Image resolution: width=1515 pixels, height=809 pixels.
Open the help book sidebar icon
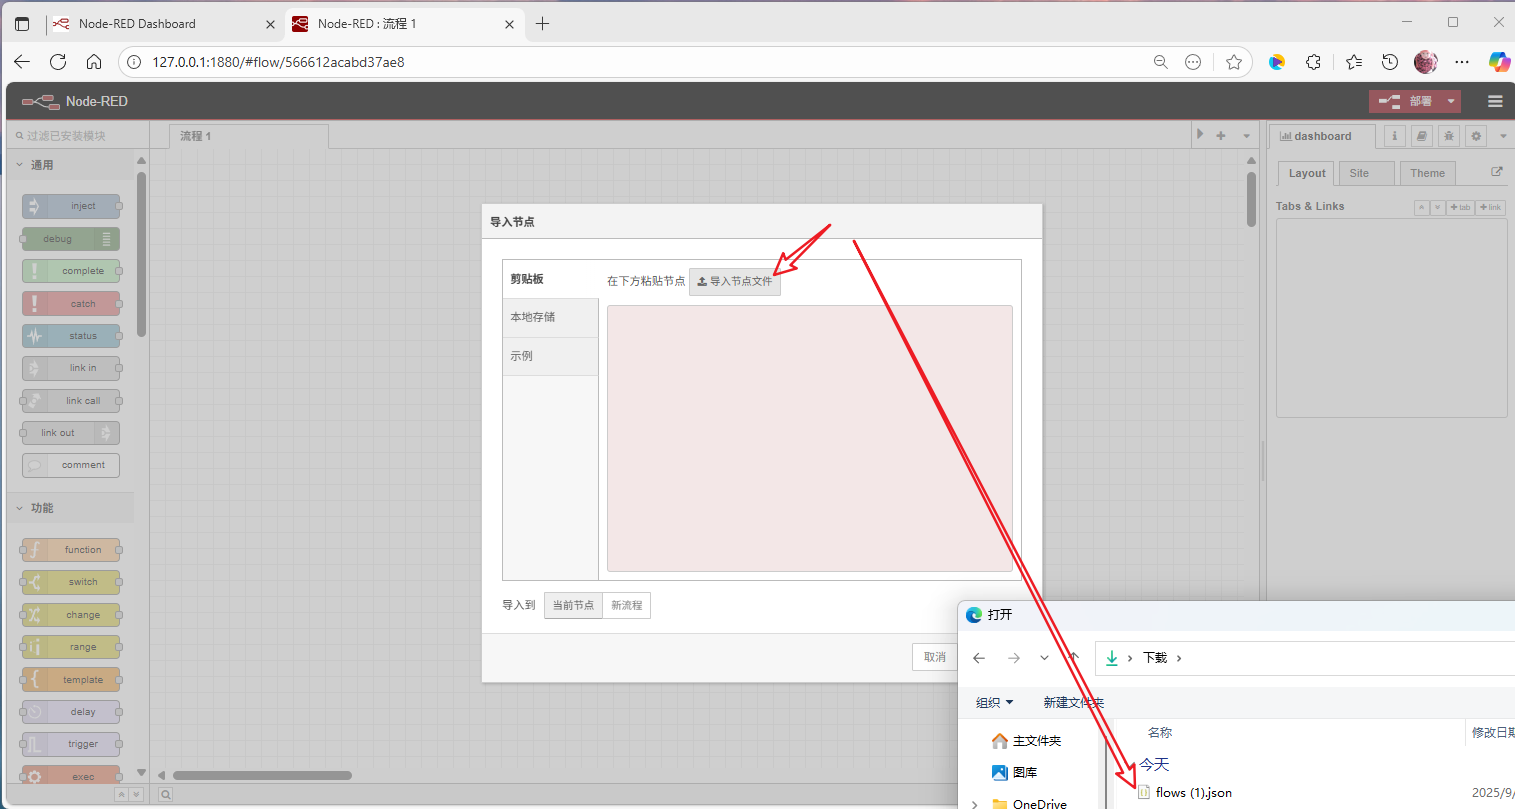tap(1422, 136)
